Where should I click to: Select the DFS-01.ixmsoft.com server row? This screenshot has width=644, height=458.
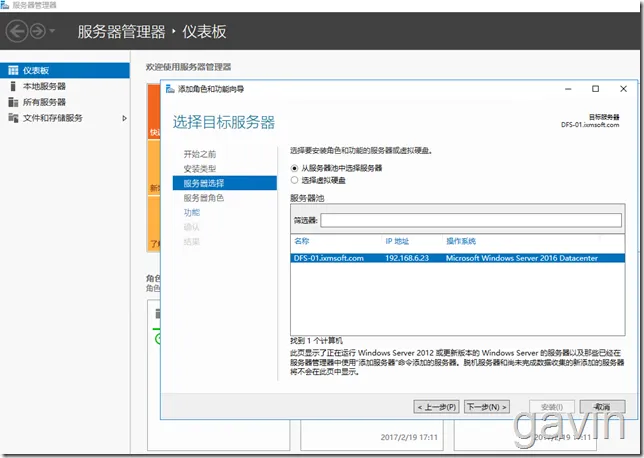[x=458, y=258]
